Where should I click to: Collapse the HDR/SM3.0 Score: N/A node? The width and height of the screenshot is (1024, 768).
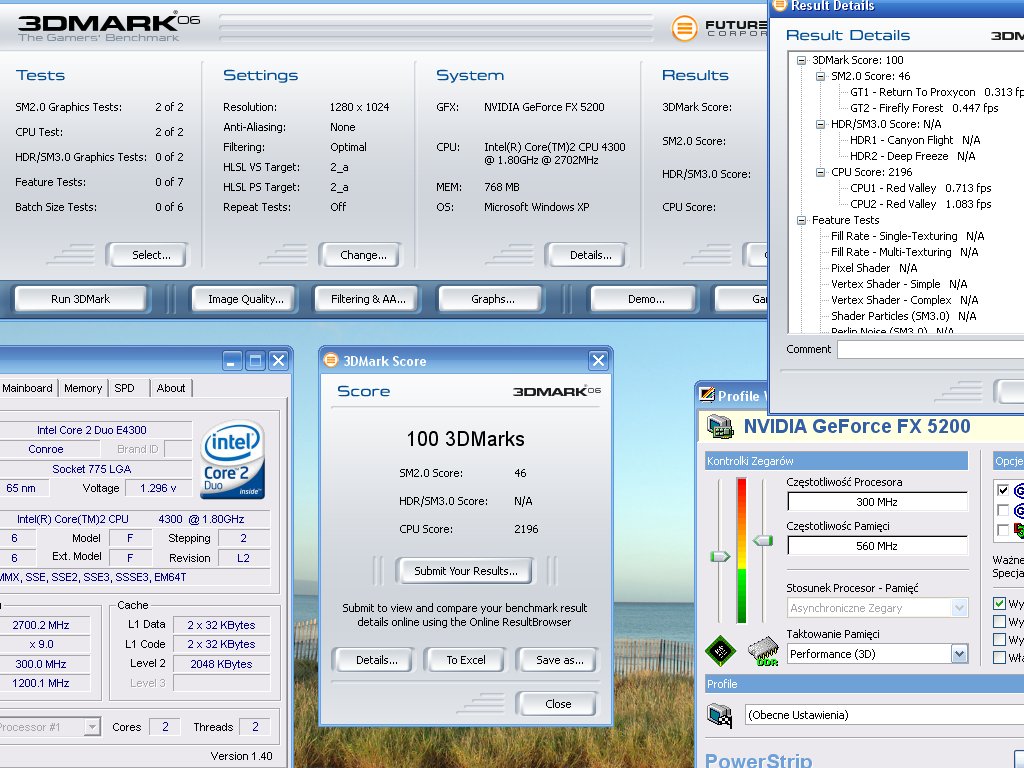point(820,124)
